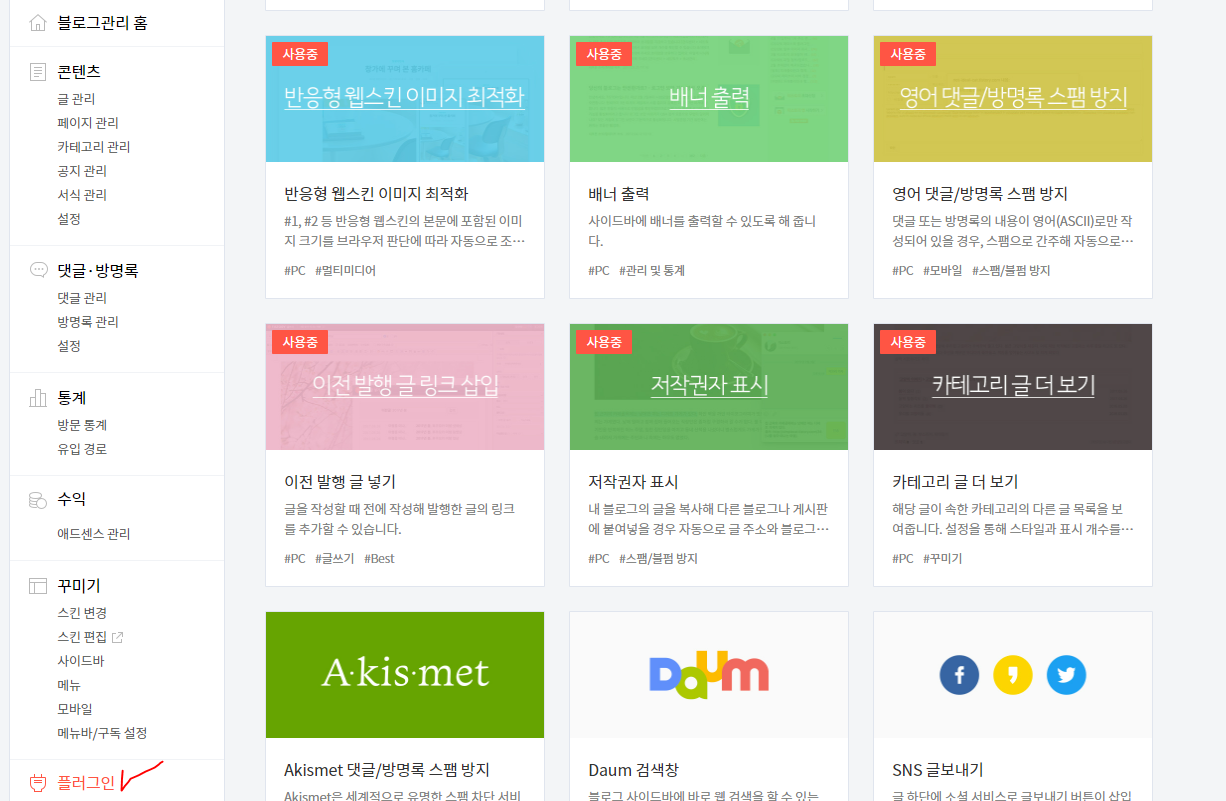Open the 반응형 웹스킨 이미지 최적화 plugin banner
Image resolution: width=1226 pixels, height=801 pixels.
coord(405,99)
